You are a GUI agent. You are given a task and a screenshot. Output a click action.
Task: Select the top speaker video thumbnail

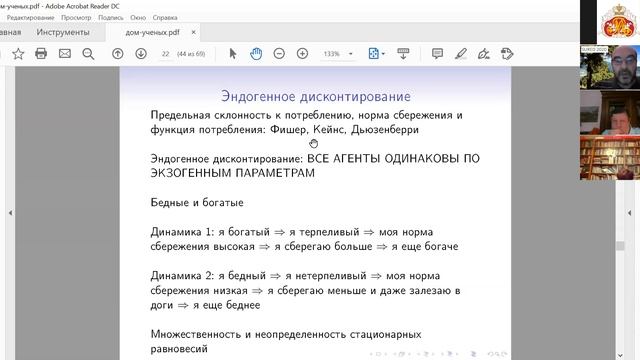pos(610,67)
